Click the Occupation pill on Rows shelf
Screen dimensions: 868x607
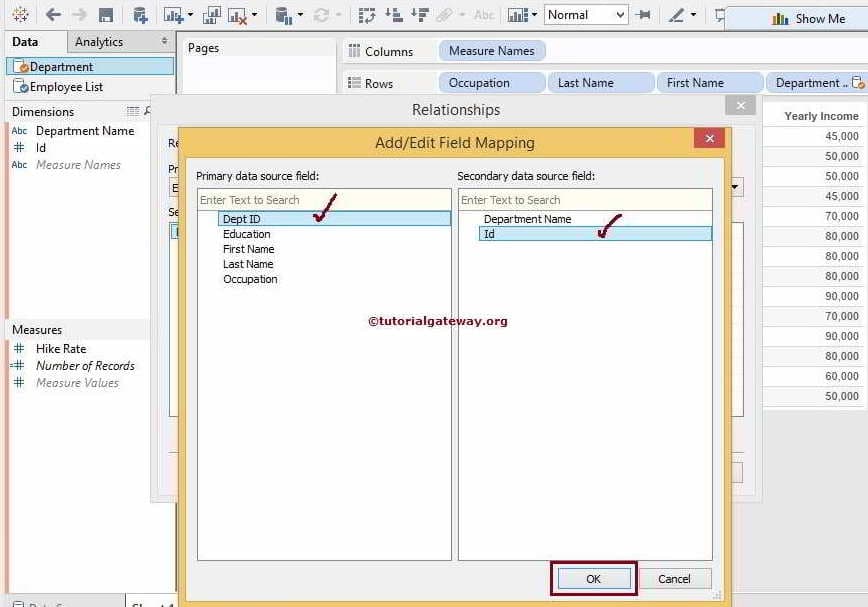point(490,82)
